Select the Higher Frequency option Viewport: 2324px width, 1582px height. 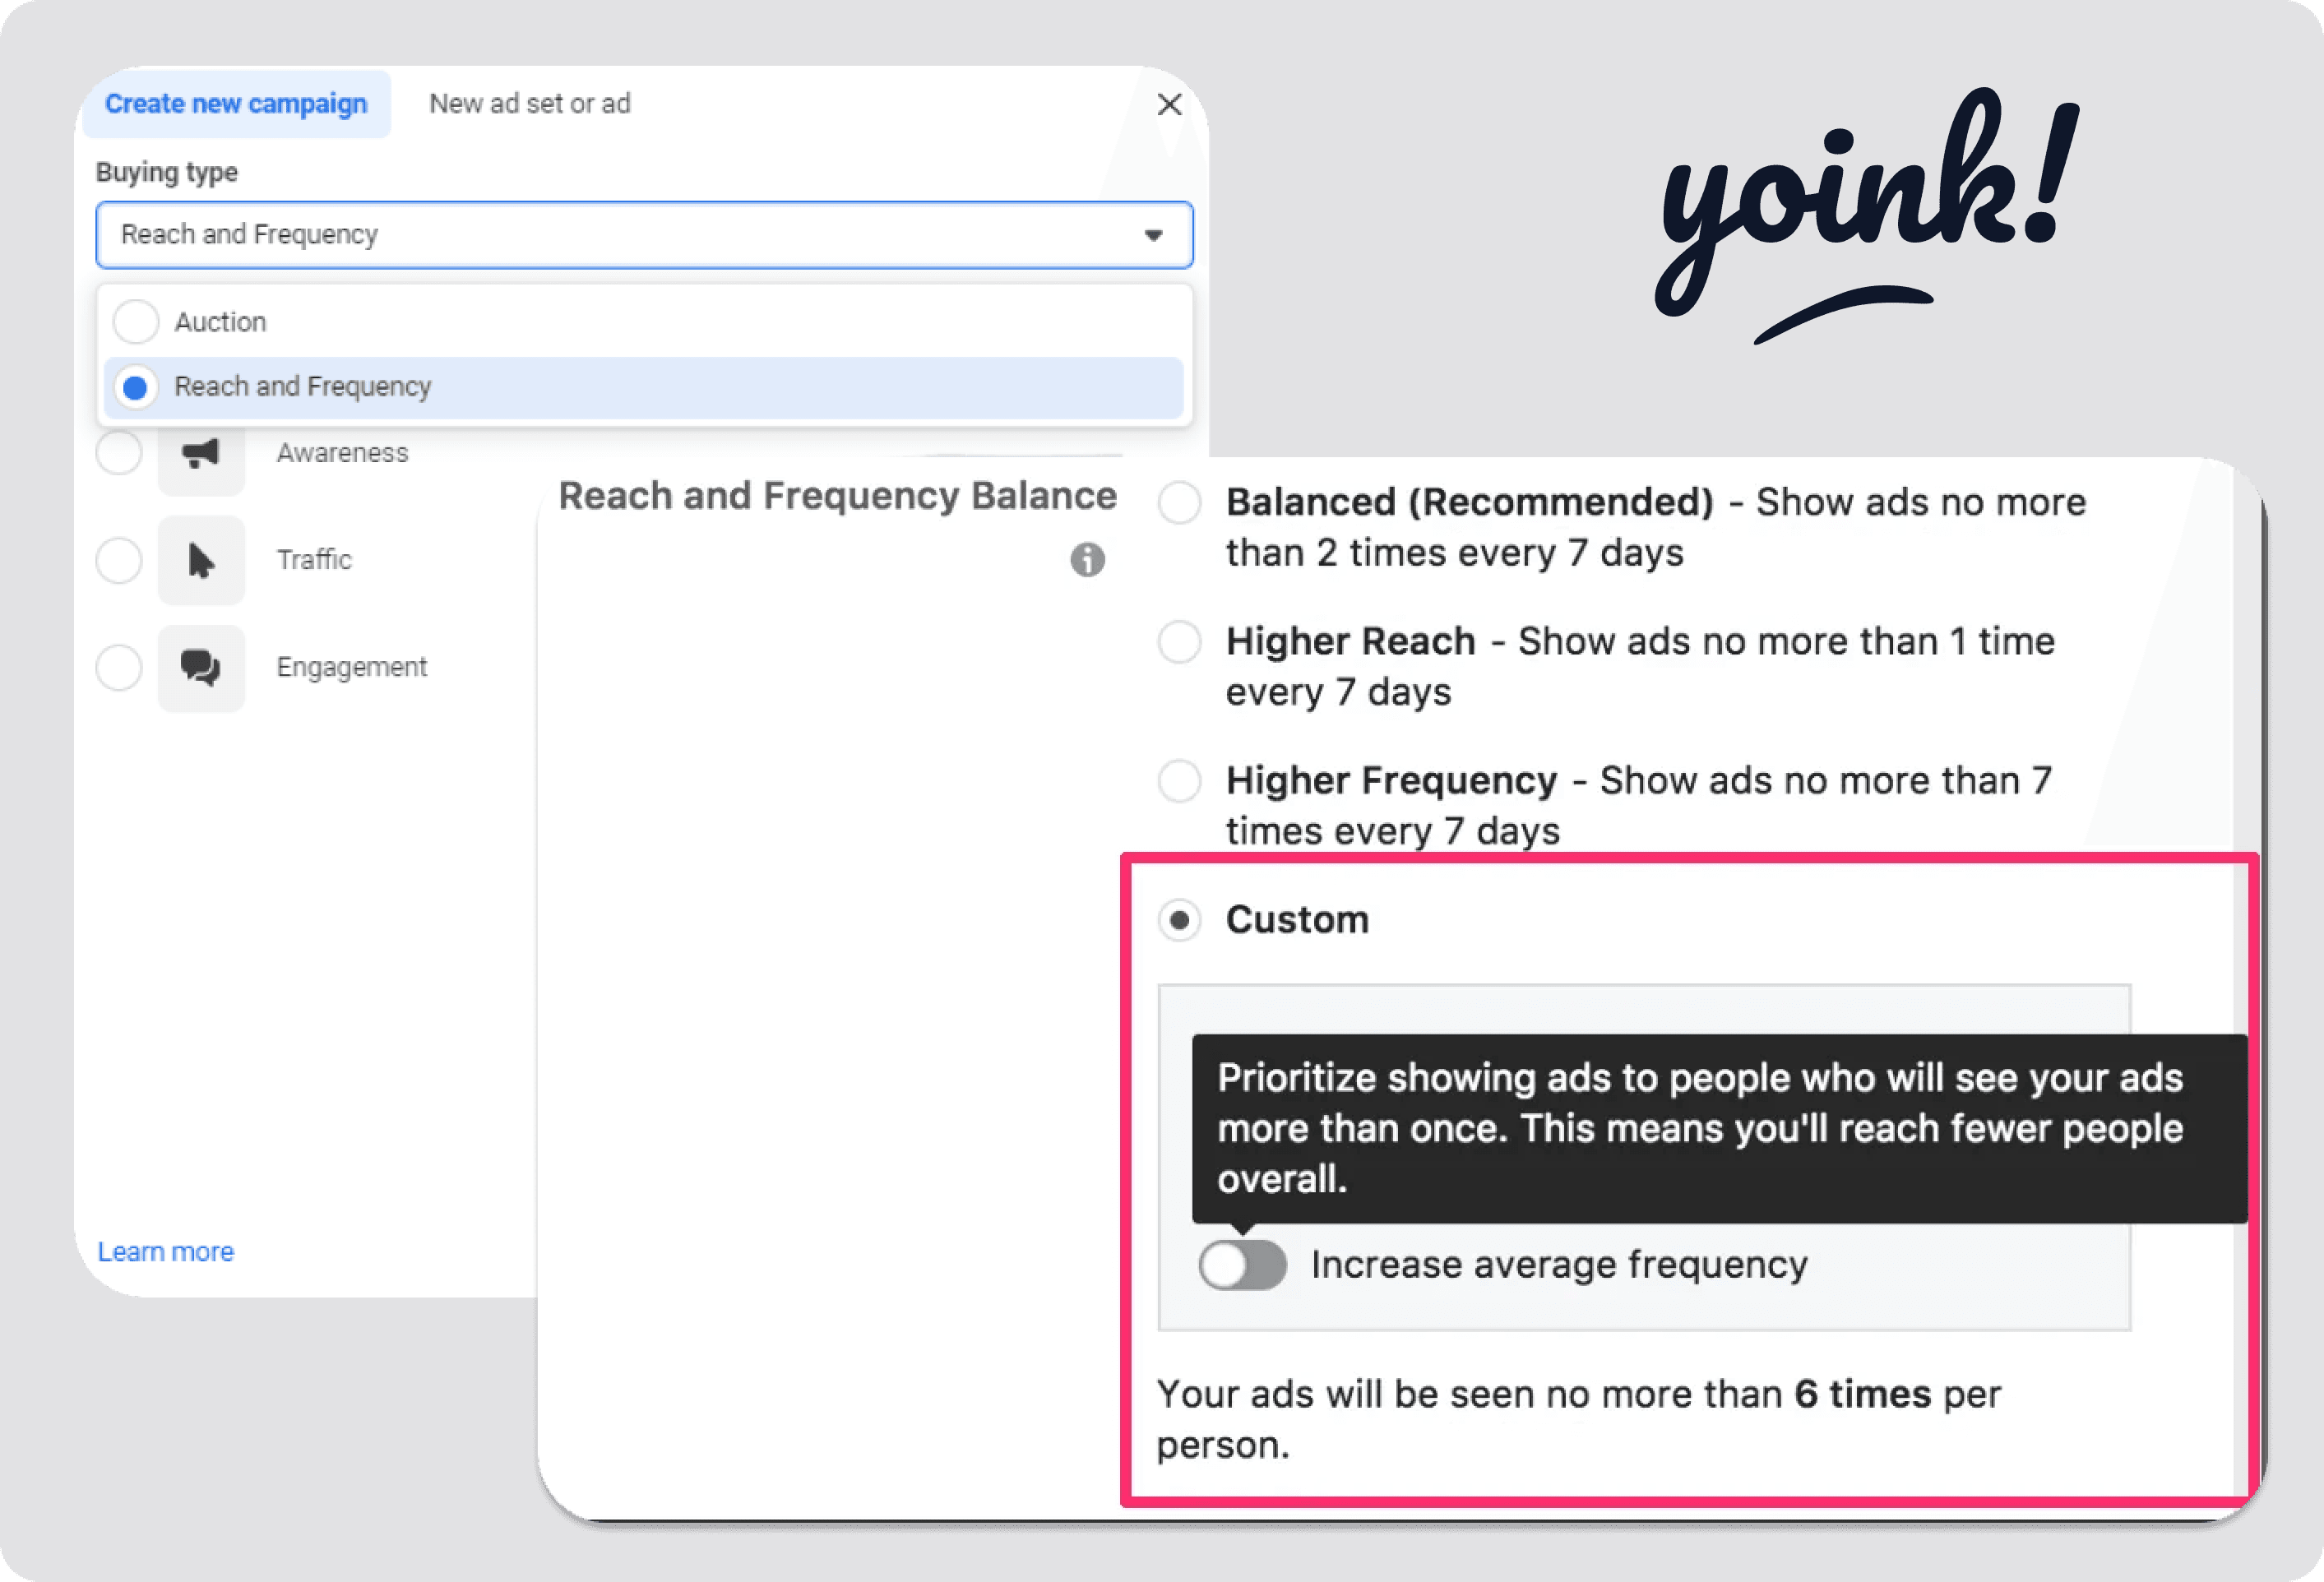(x=1180, y=780)
